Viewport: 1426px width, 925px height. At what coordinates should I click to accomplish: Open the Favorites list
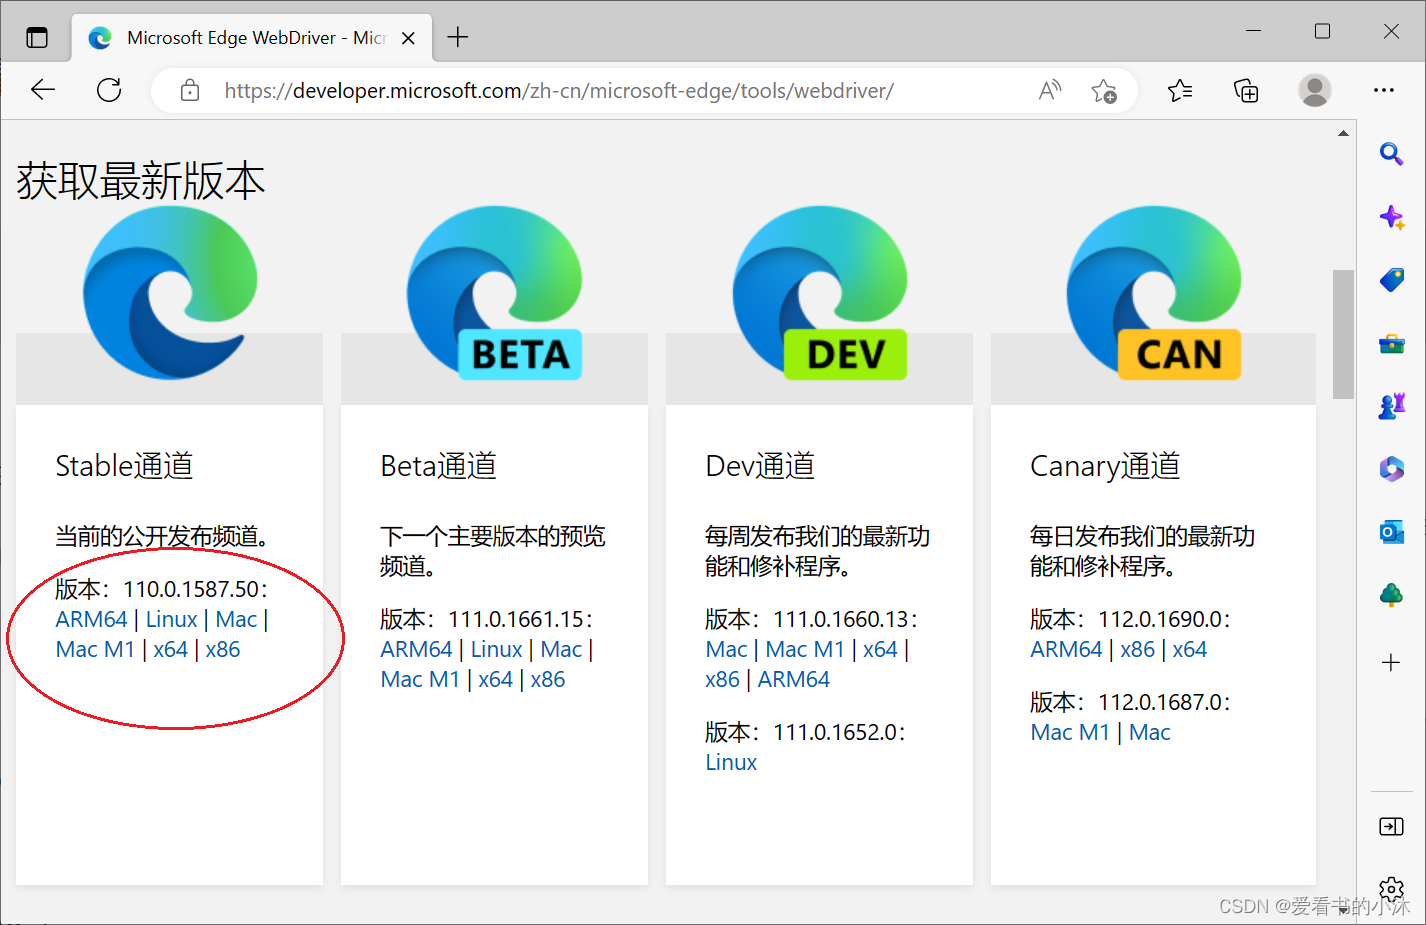1180,91
